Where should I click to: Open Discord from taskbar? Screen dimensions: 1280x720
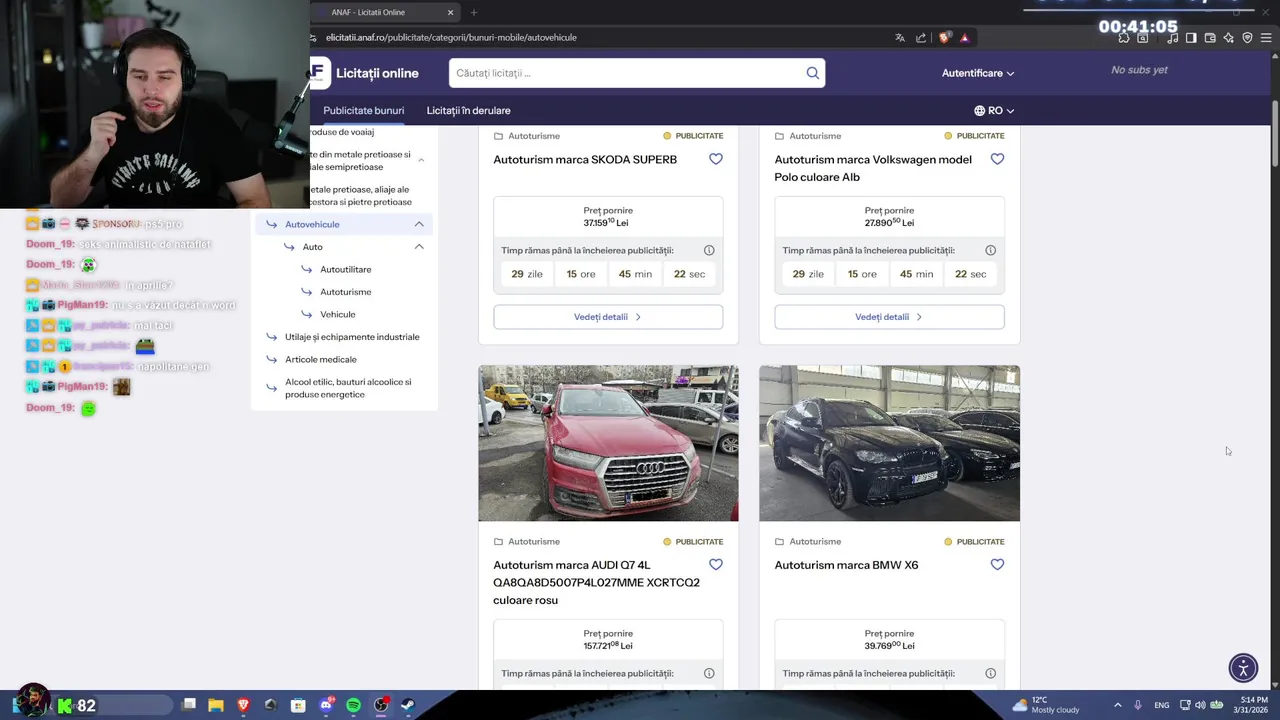tap(326, 705)
